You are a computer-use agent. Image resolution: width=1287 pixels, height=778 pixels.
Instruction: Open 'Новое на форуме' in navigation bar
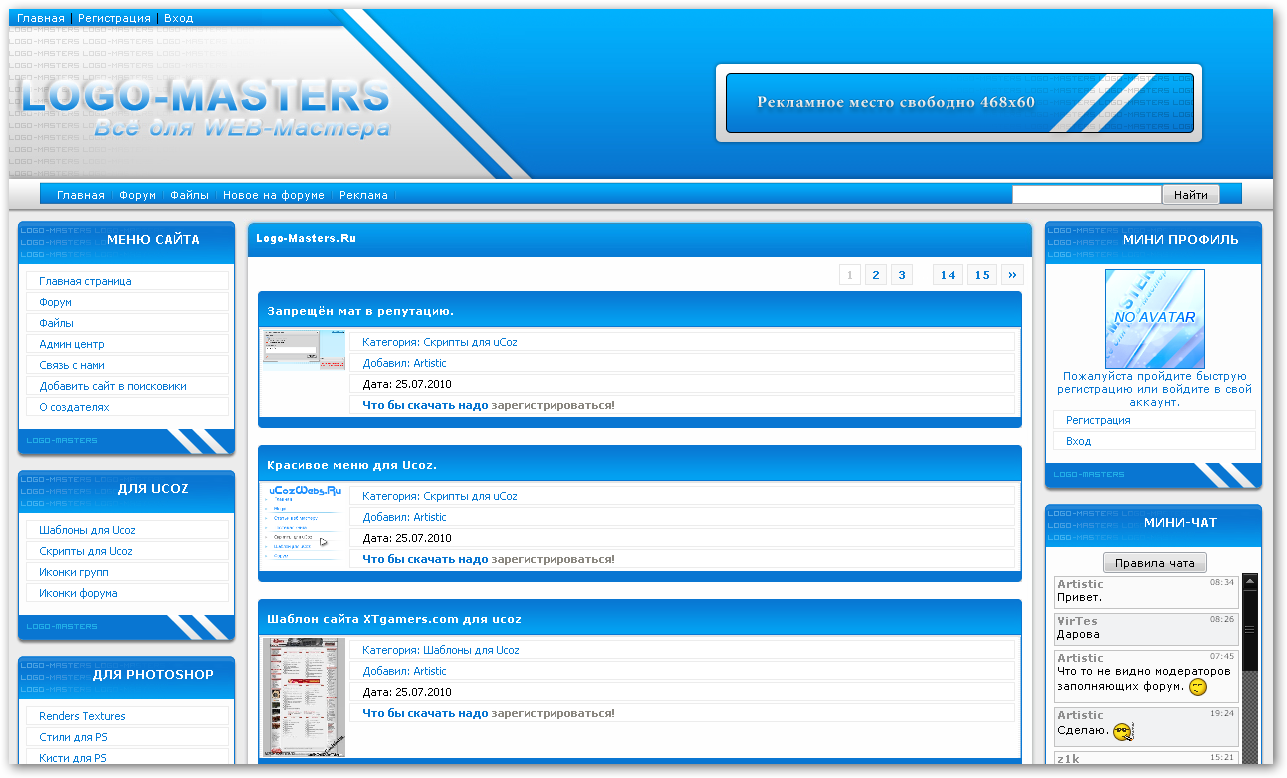[x=274, y=195]
